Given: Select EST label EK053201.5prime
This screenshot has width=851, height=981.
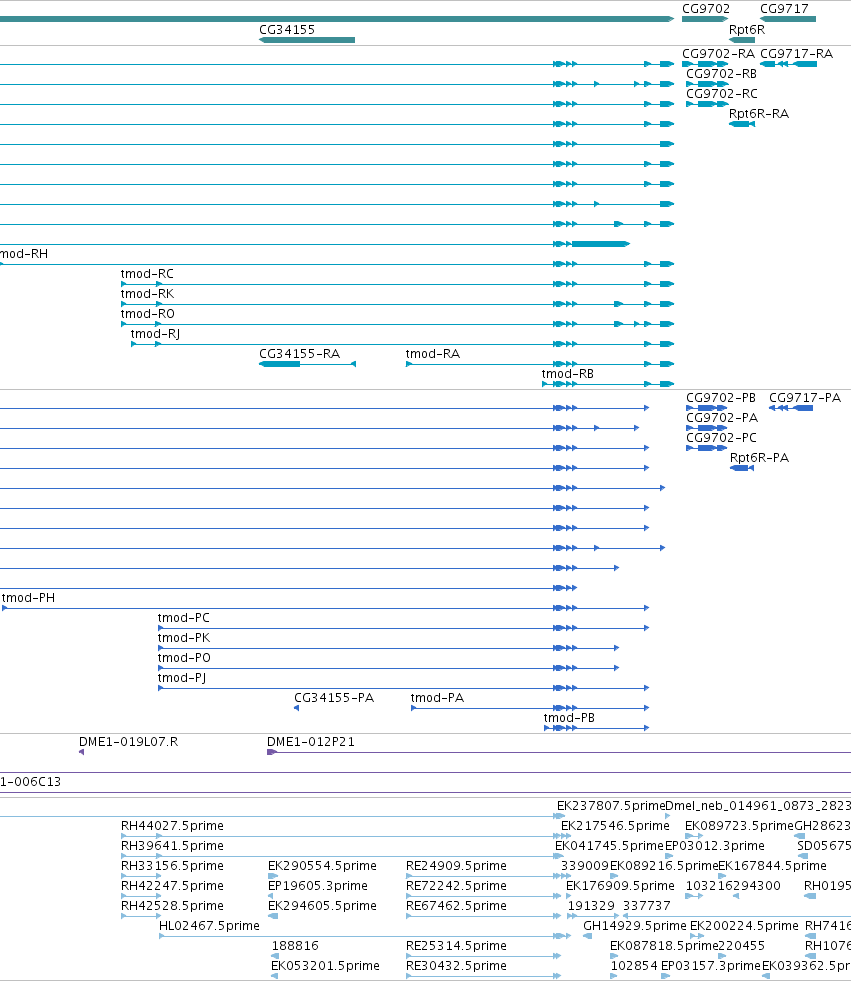Looking at the screenshot, I should click(325, 966).
